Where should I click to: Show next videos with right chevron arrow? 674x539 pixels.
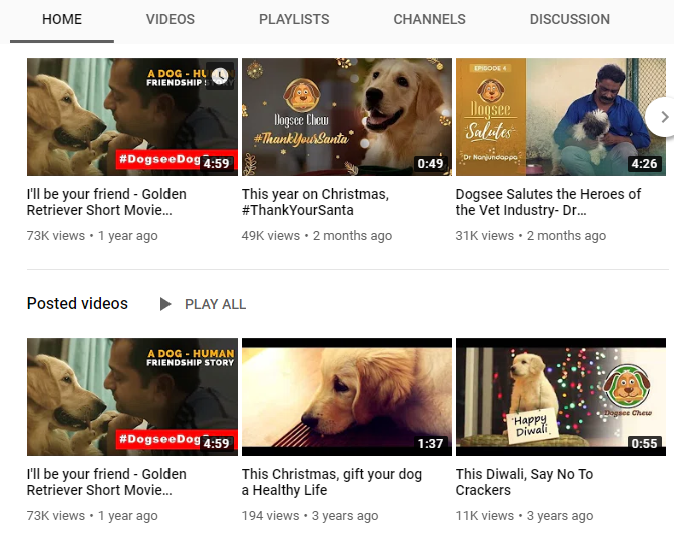pos(663,117)
